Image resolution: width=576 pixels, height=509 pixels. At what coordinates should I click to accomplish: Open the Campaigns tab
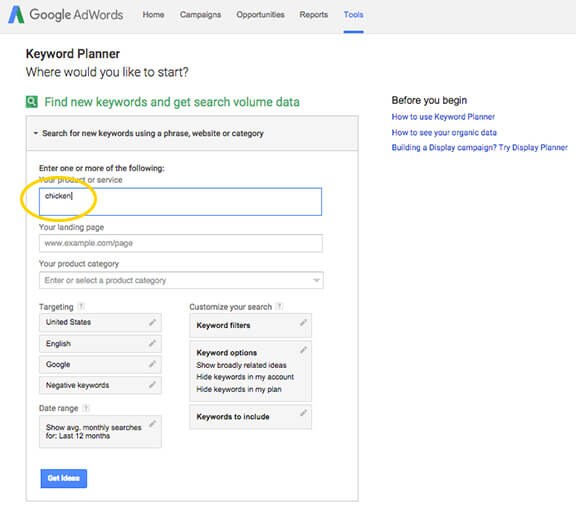200,15
